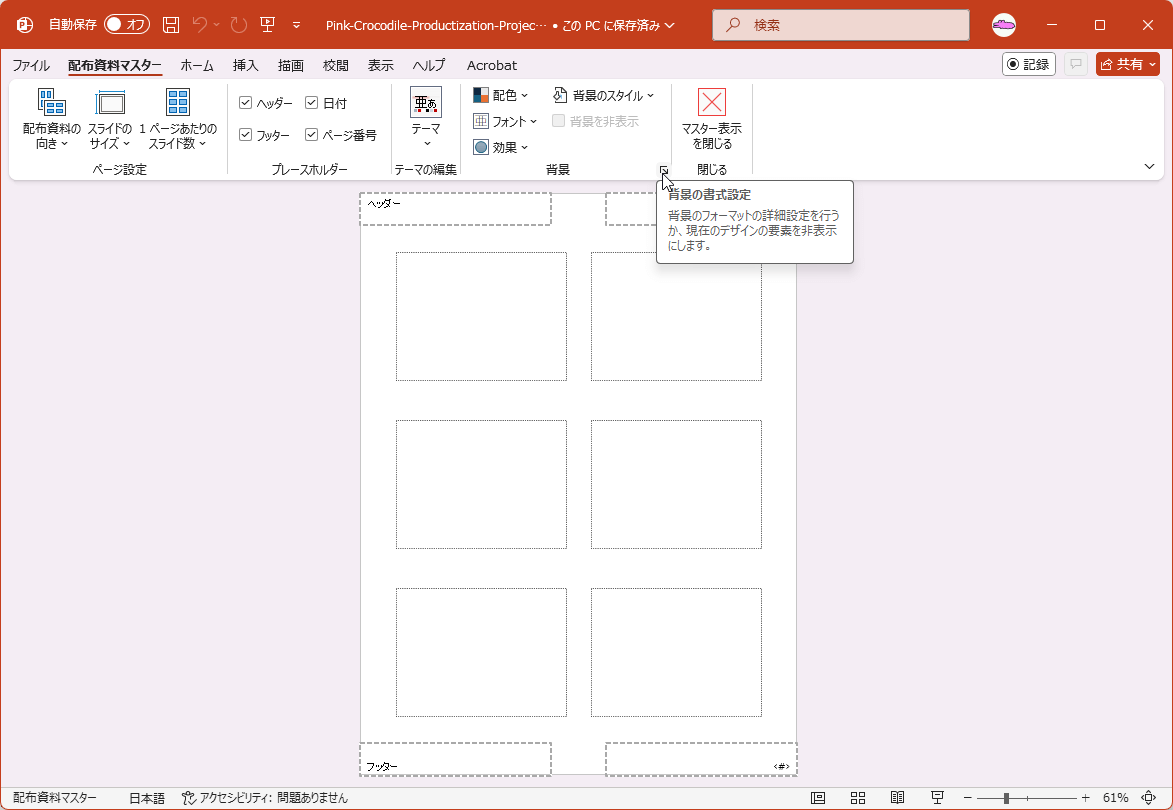Viewport: 1173px width, 810px height.
Task: Click the 共有 share button
Action: tap(1127, 64)
